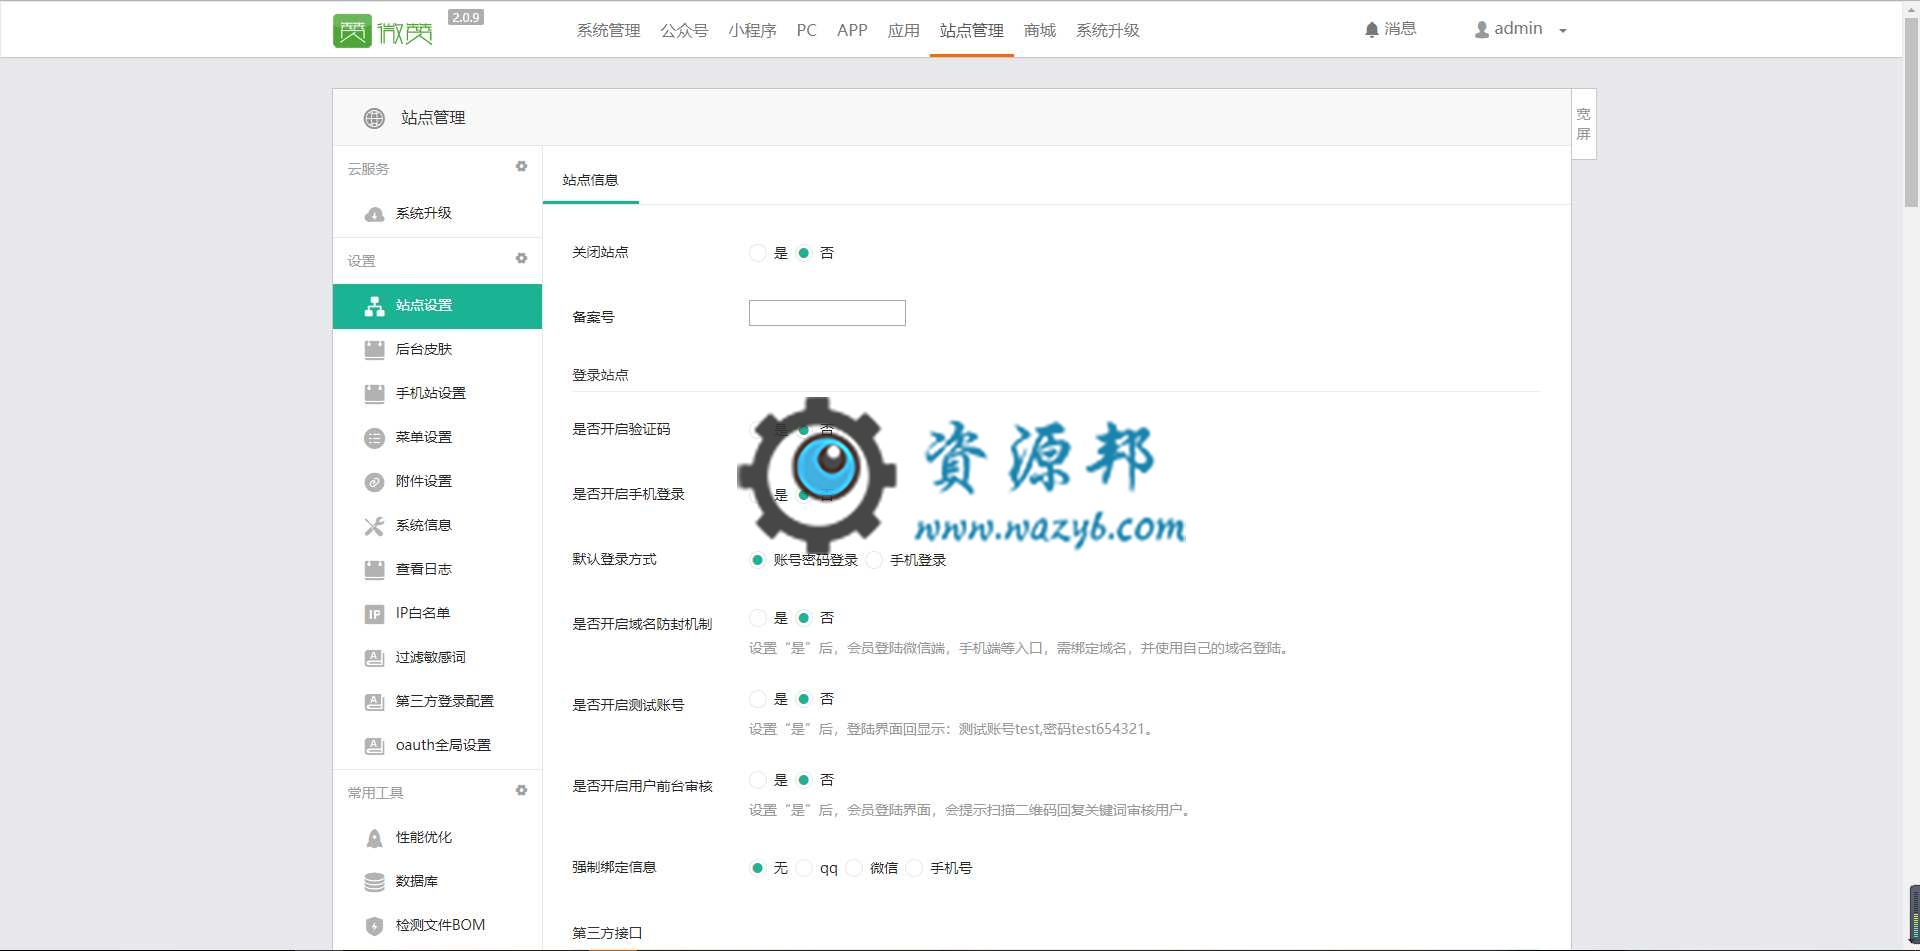Click the rocket icon for 性能优化
The width and height of the screenshot is (1920, 951).
coord(374,838)
